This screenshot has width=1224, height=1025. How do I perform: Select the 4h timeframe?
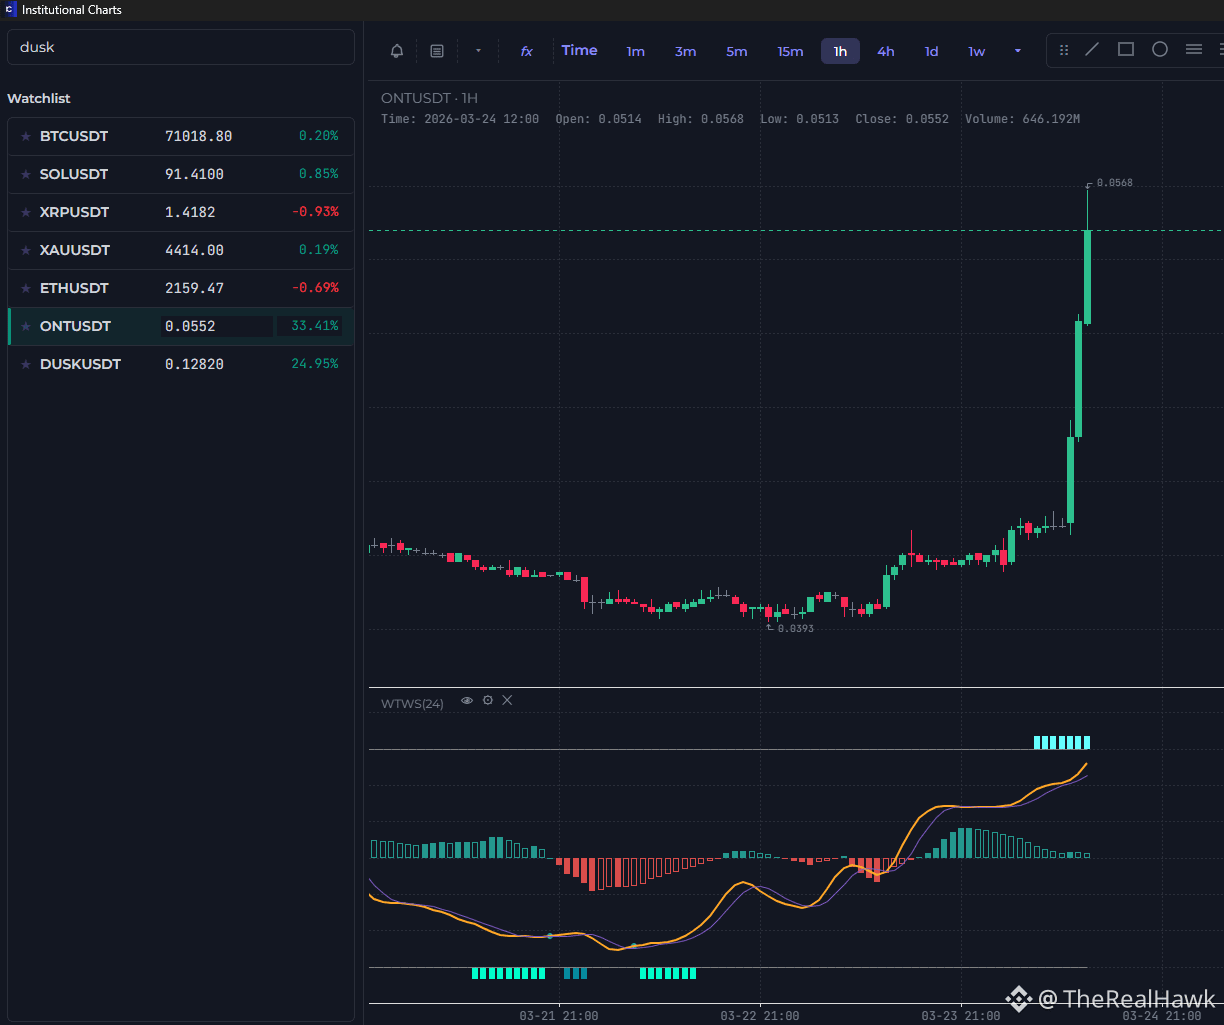(886, 51)
